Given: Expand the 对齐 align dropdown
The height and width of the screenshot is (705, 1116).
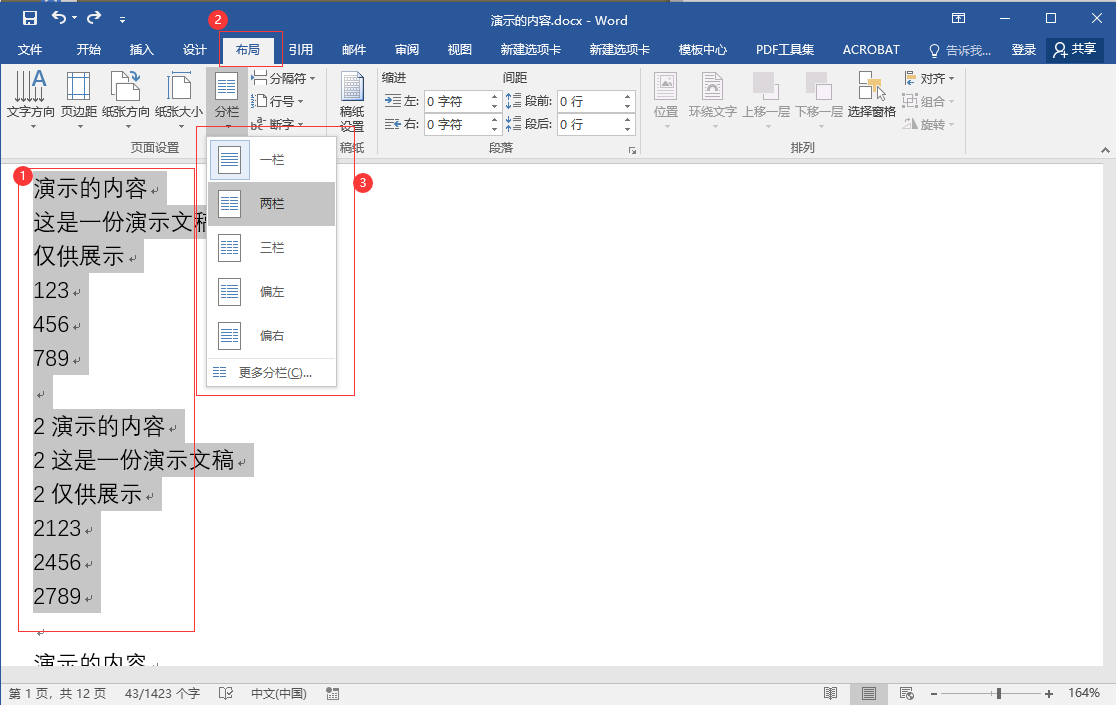Looking at the screenshot, I should pyautogui.click(x=930, y=78).
